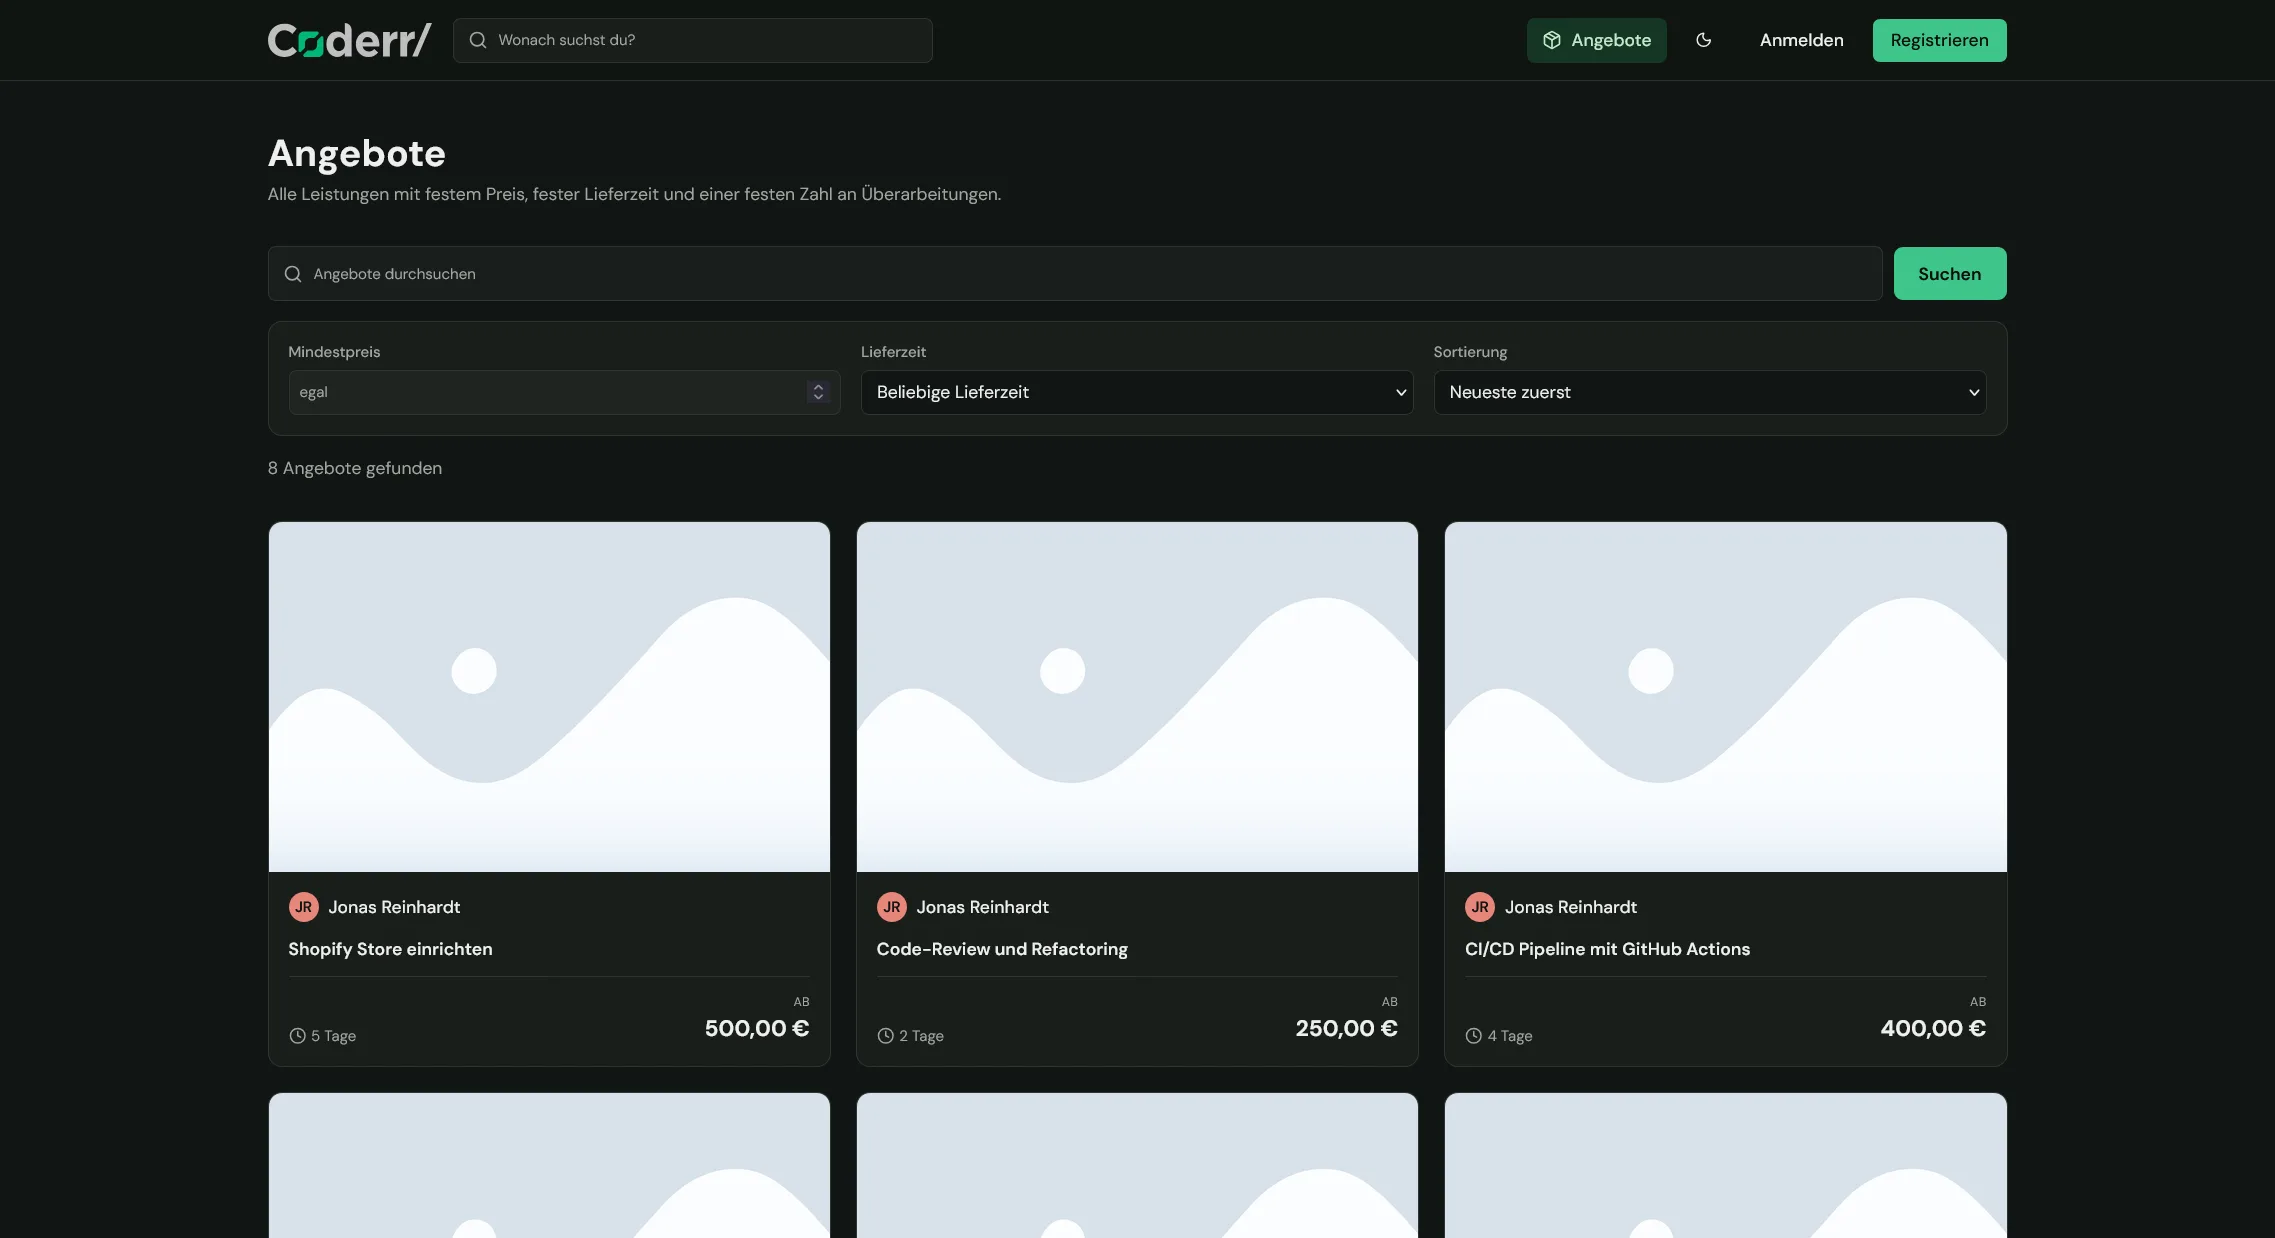Click the Angebote page heading
This screenshot has height=1238, width=2275.
357,153
